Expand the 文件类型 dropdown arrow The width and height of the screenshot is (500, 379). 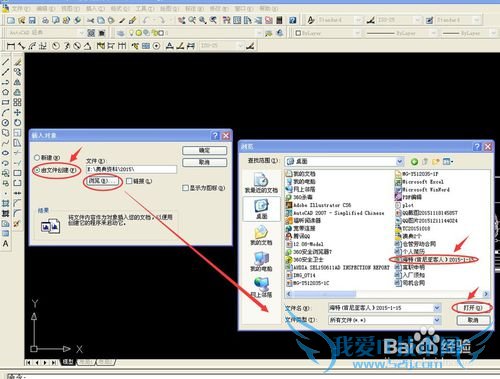(x=437, y=320)
